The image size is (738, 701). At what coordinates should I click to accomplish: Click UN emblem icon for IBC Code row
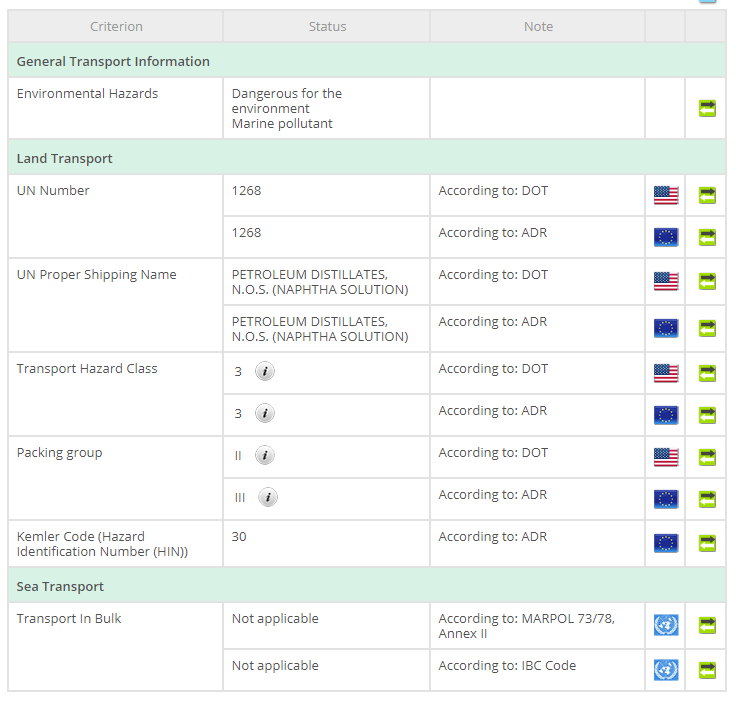tap(665, 669)
